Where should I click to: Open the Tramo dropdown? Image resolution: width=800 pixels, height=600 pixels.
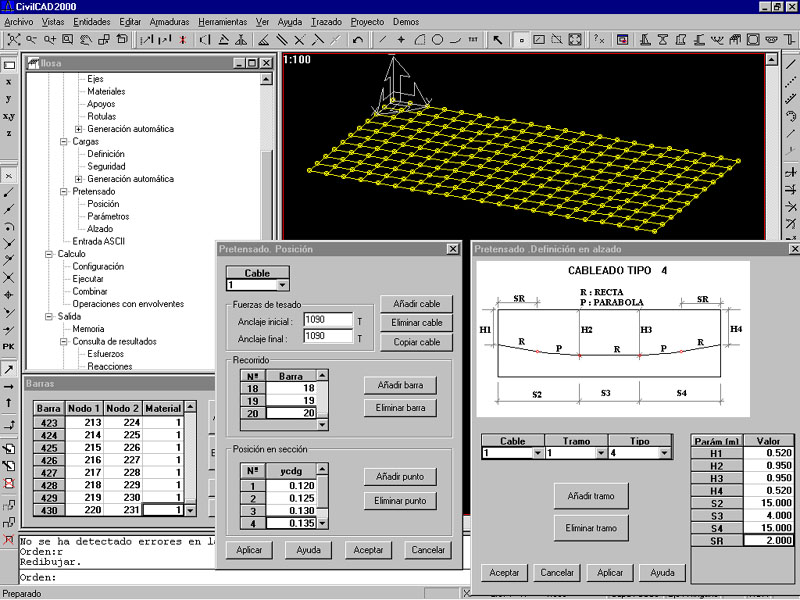(x=599, y=453)
